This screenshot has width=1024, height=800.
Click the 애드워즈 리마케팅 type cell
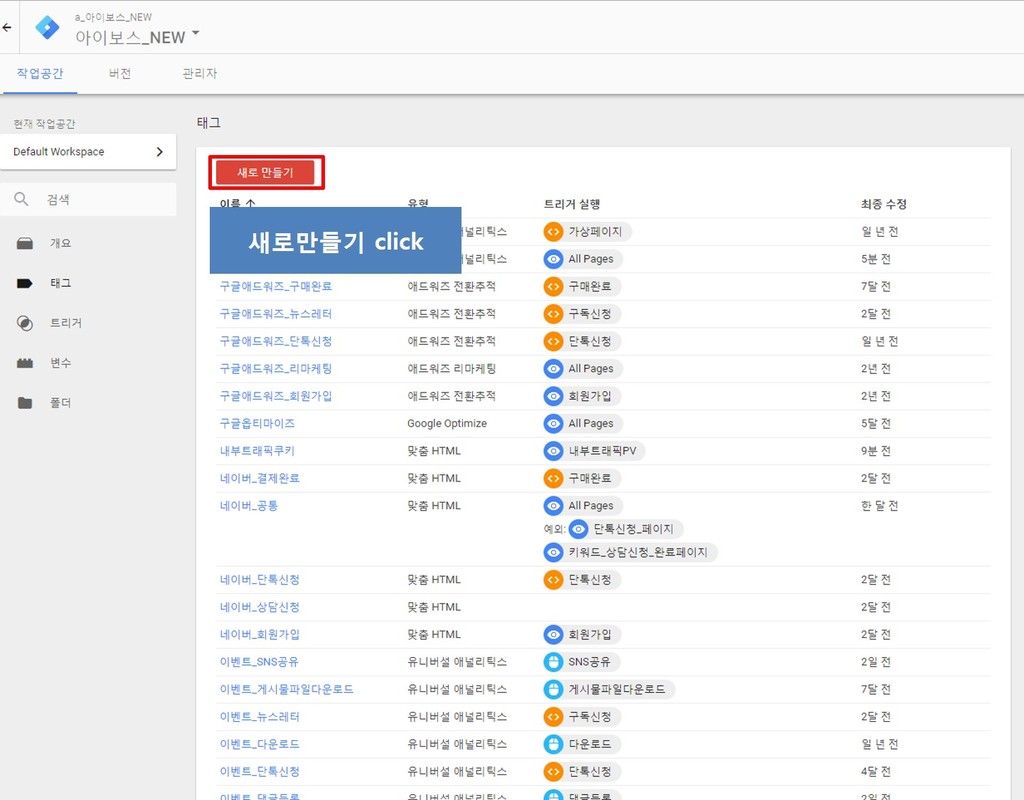click(451, 368)
